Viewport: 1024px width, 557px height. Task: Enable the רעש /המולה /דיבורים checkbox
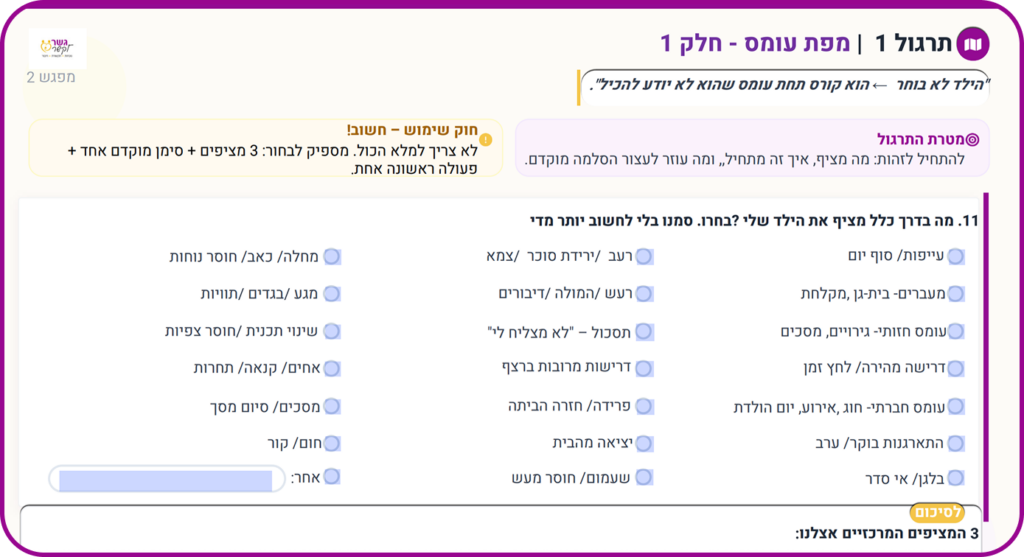tap(644, 294)
